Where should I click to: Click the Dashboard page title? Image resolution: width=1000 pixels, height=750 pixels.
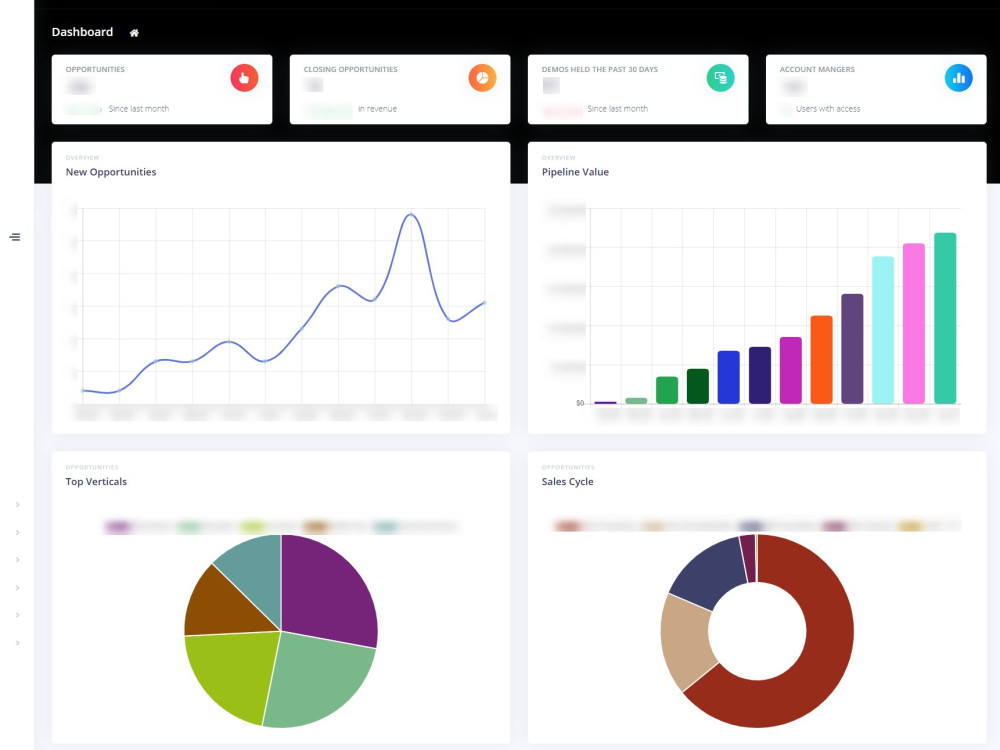[x=82, y=32]
